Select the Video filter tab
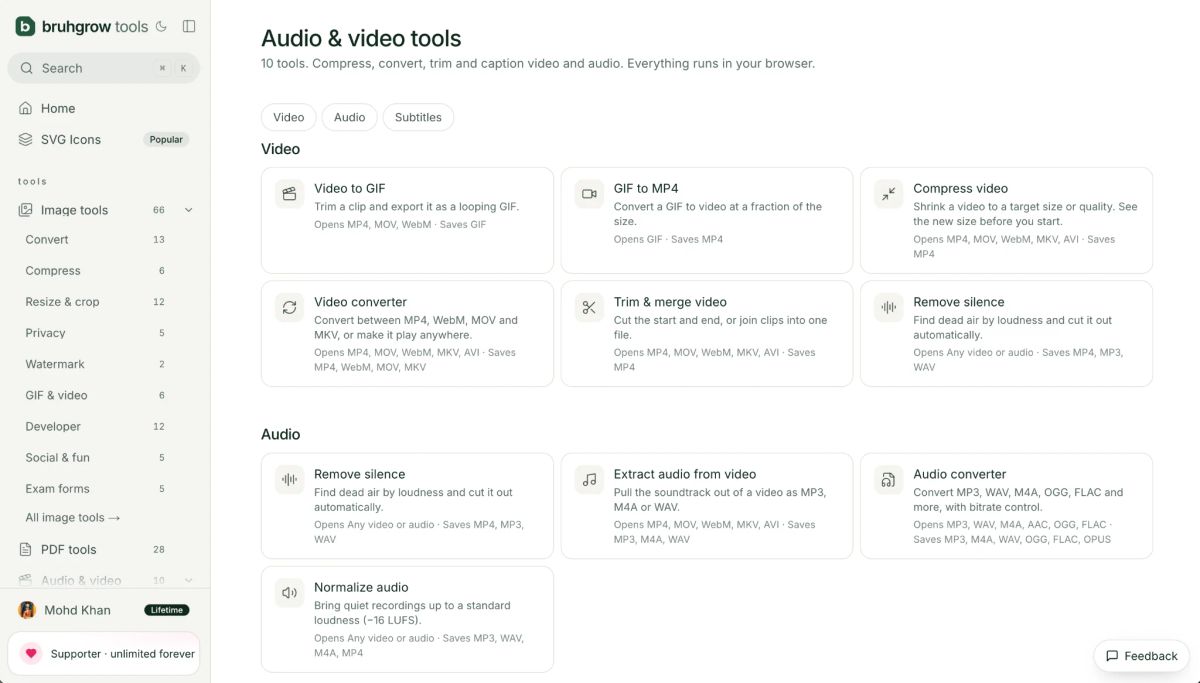Screen dimensions: 1200x683 [289, 117]
